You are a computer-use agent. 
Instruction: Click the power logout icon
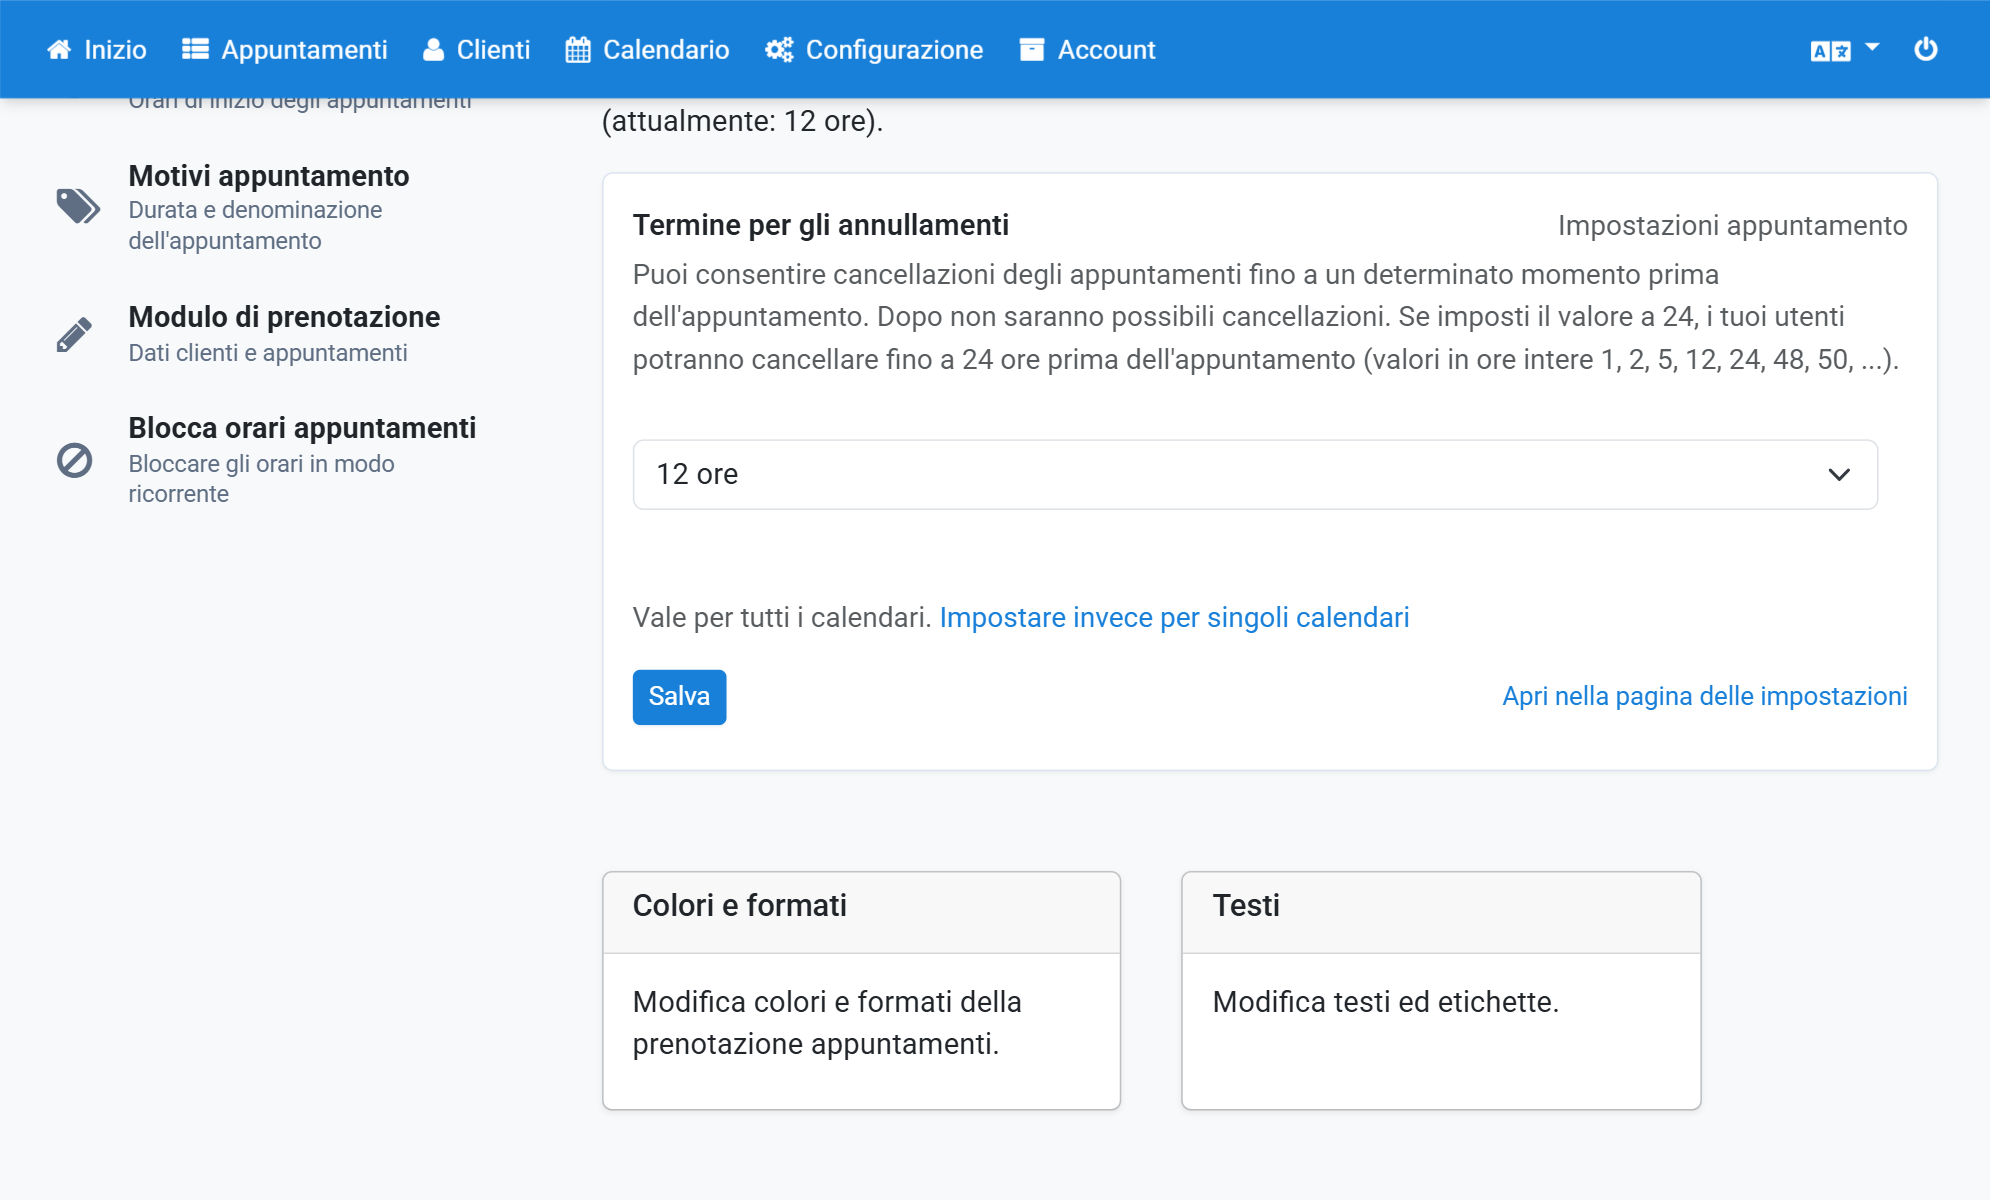pyautogui.click(x=1925, y=49)
